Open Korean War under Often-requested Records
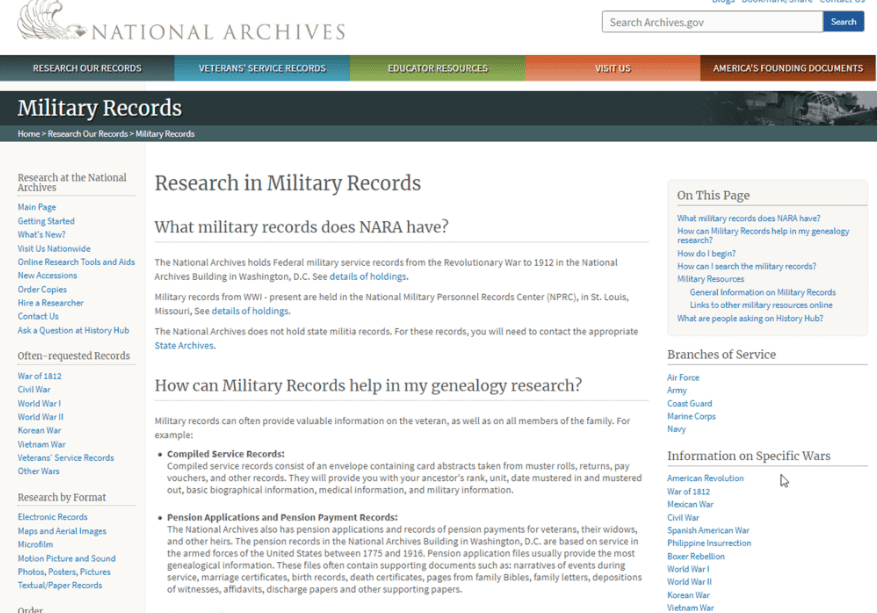 point(39,430)
